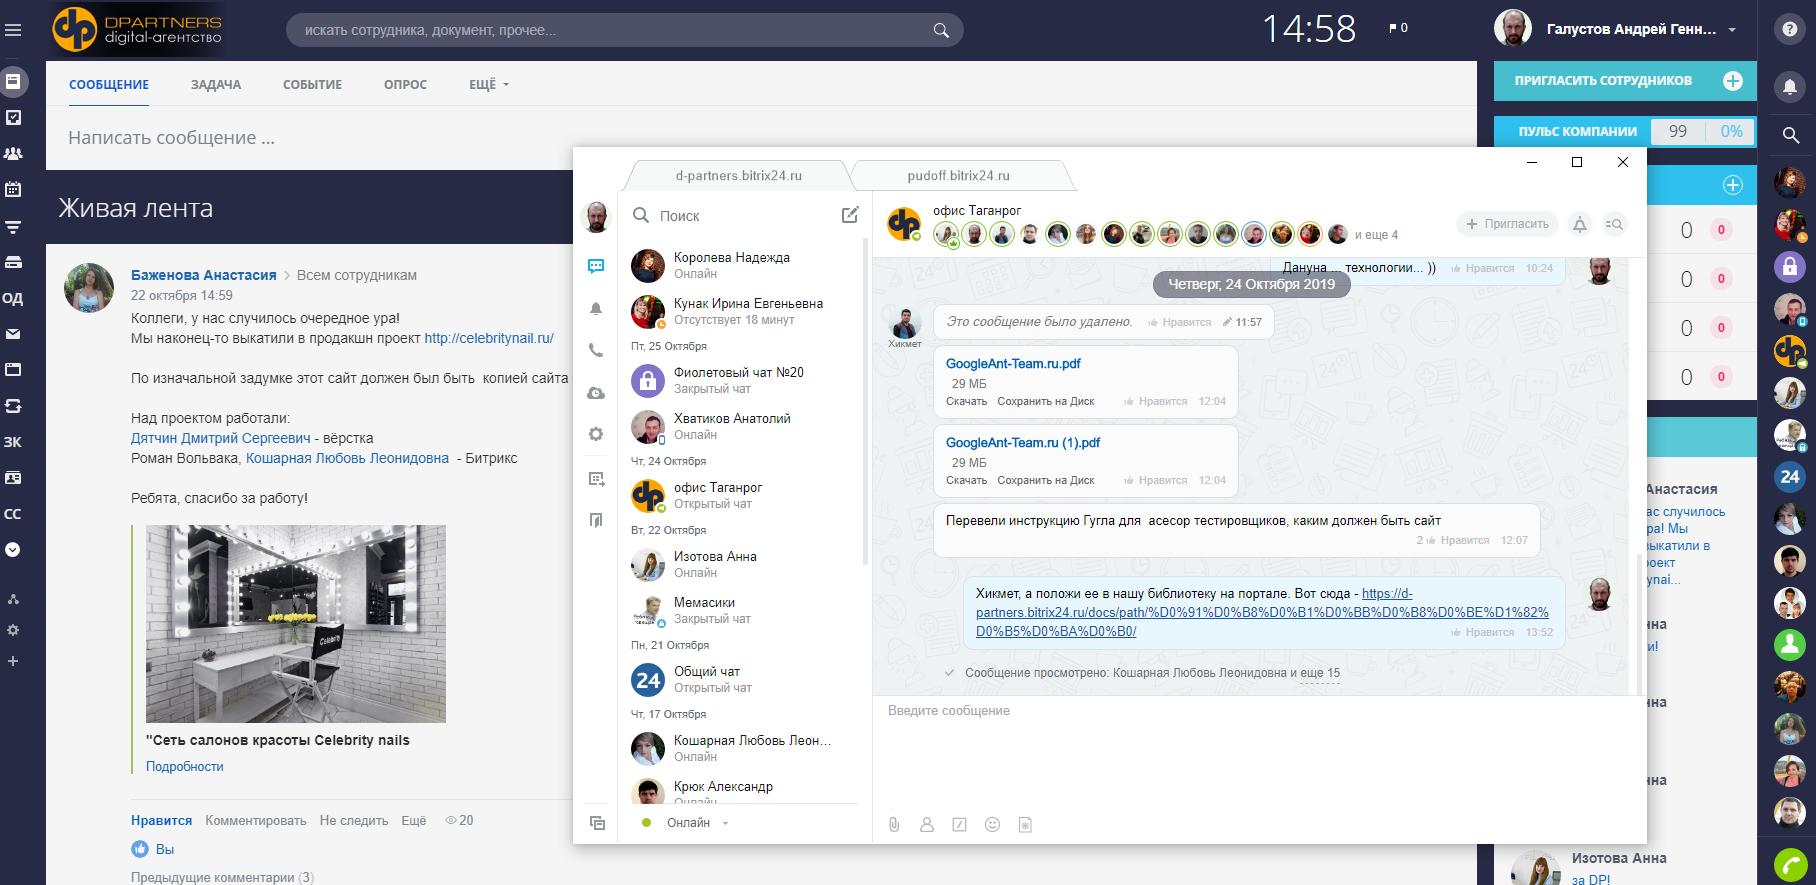Viewport: 1816px width, 885px height.
Task: Open the phone calls icon in messenger
Action: pyautogui.click(x=596, y=350)
